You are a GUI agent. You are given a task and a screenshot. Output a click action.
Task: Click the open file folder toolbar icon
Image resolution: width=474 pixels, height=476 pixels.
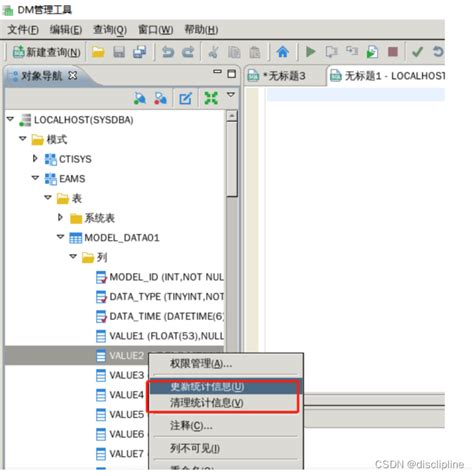tap(98, 52)
